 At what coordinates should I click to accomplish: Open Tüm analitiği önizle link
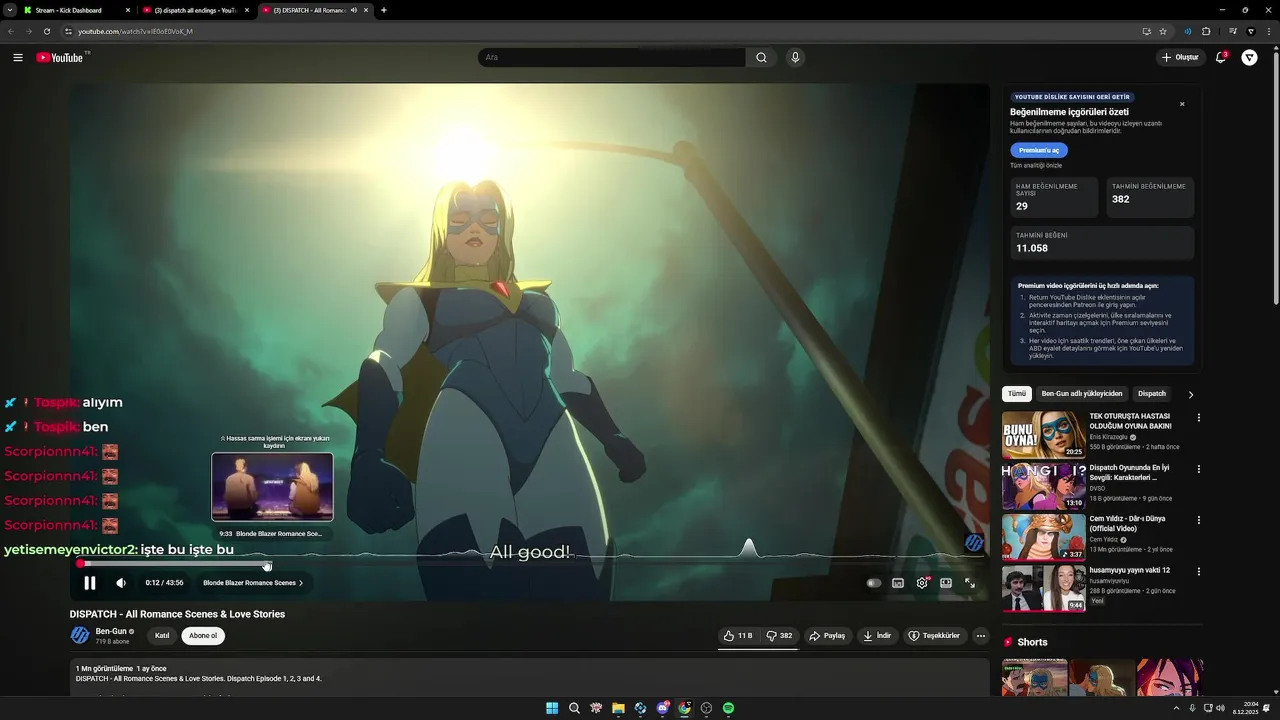(1036, 166)
